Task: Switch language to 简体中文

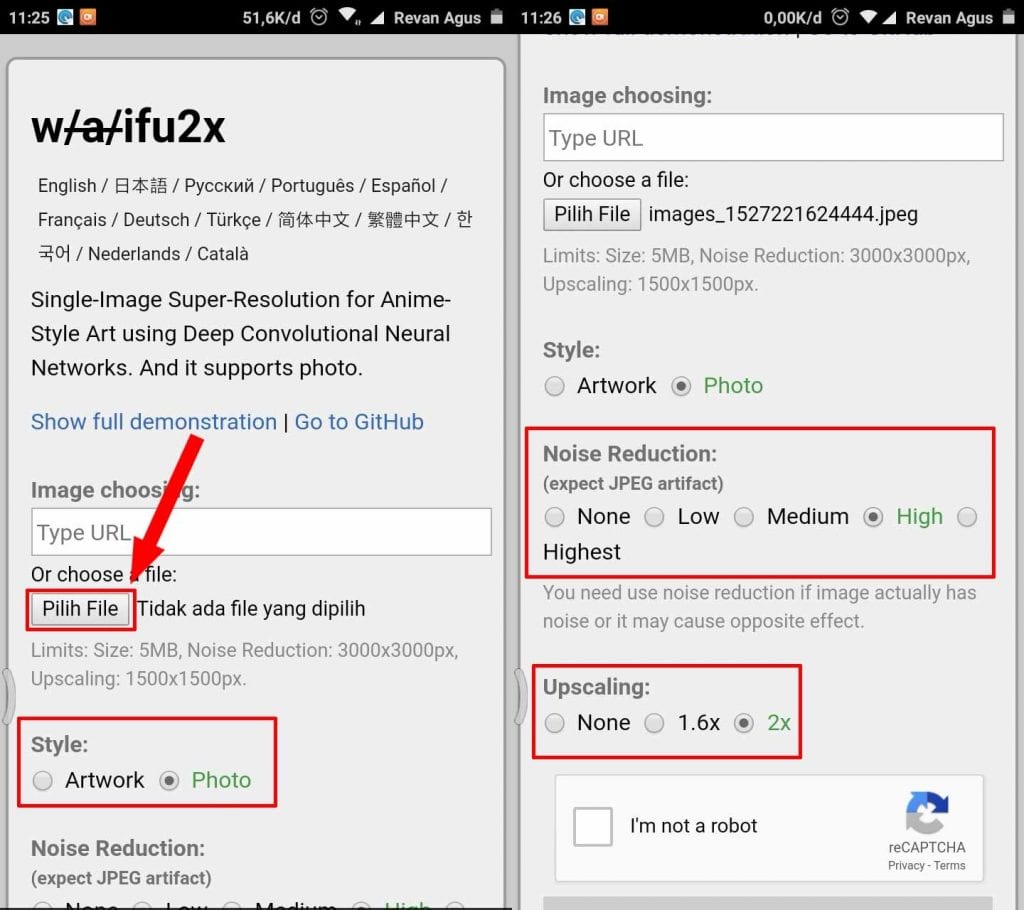Action: coord(313,219)
